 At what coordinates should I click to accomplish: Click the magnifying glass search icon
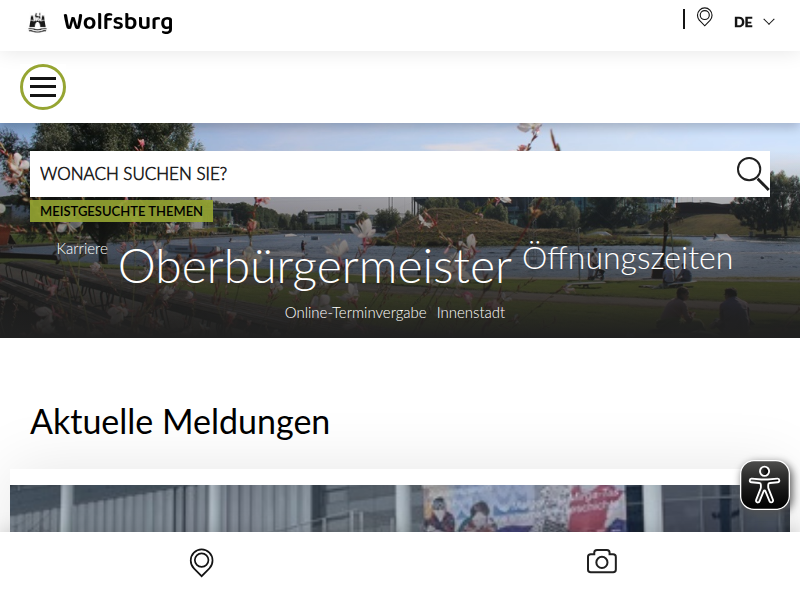752,173
